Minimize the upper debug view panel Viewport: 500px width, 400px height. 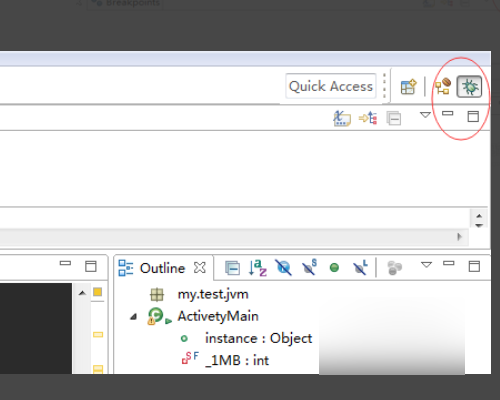click(447, 113)
